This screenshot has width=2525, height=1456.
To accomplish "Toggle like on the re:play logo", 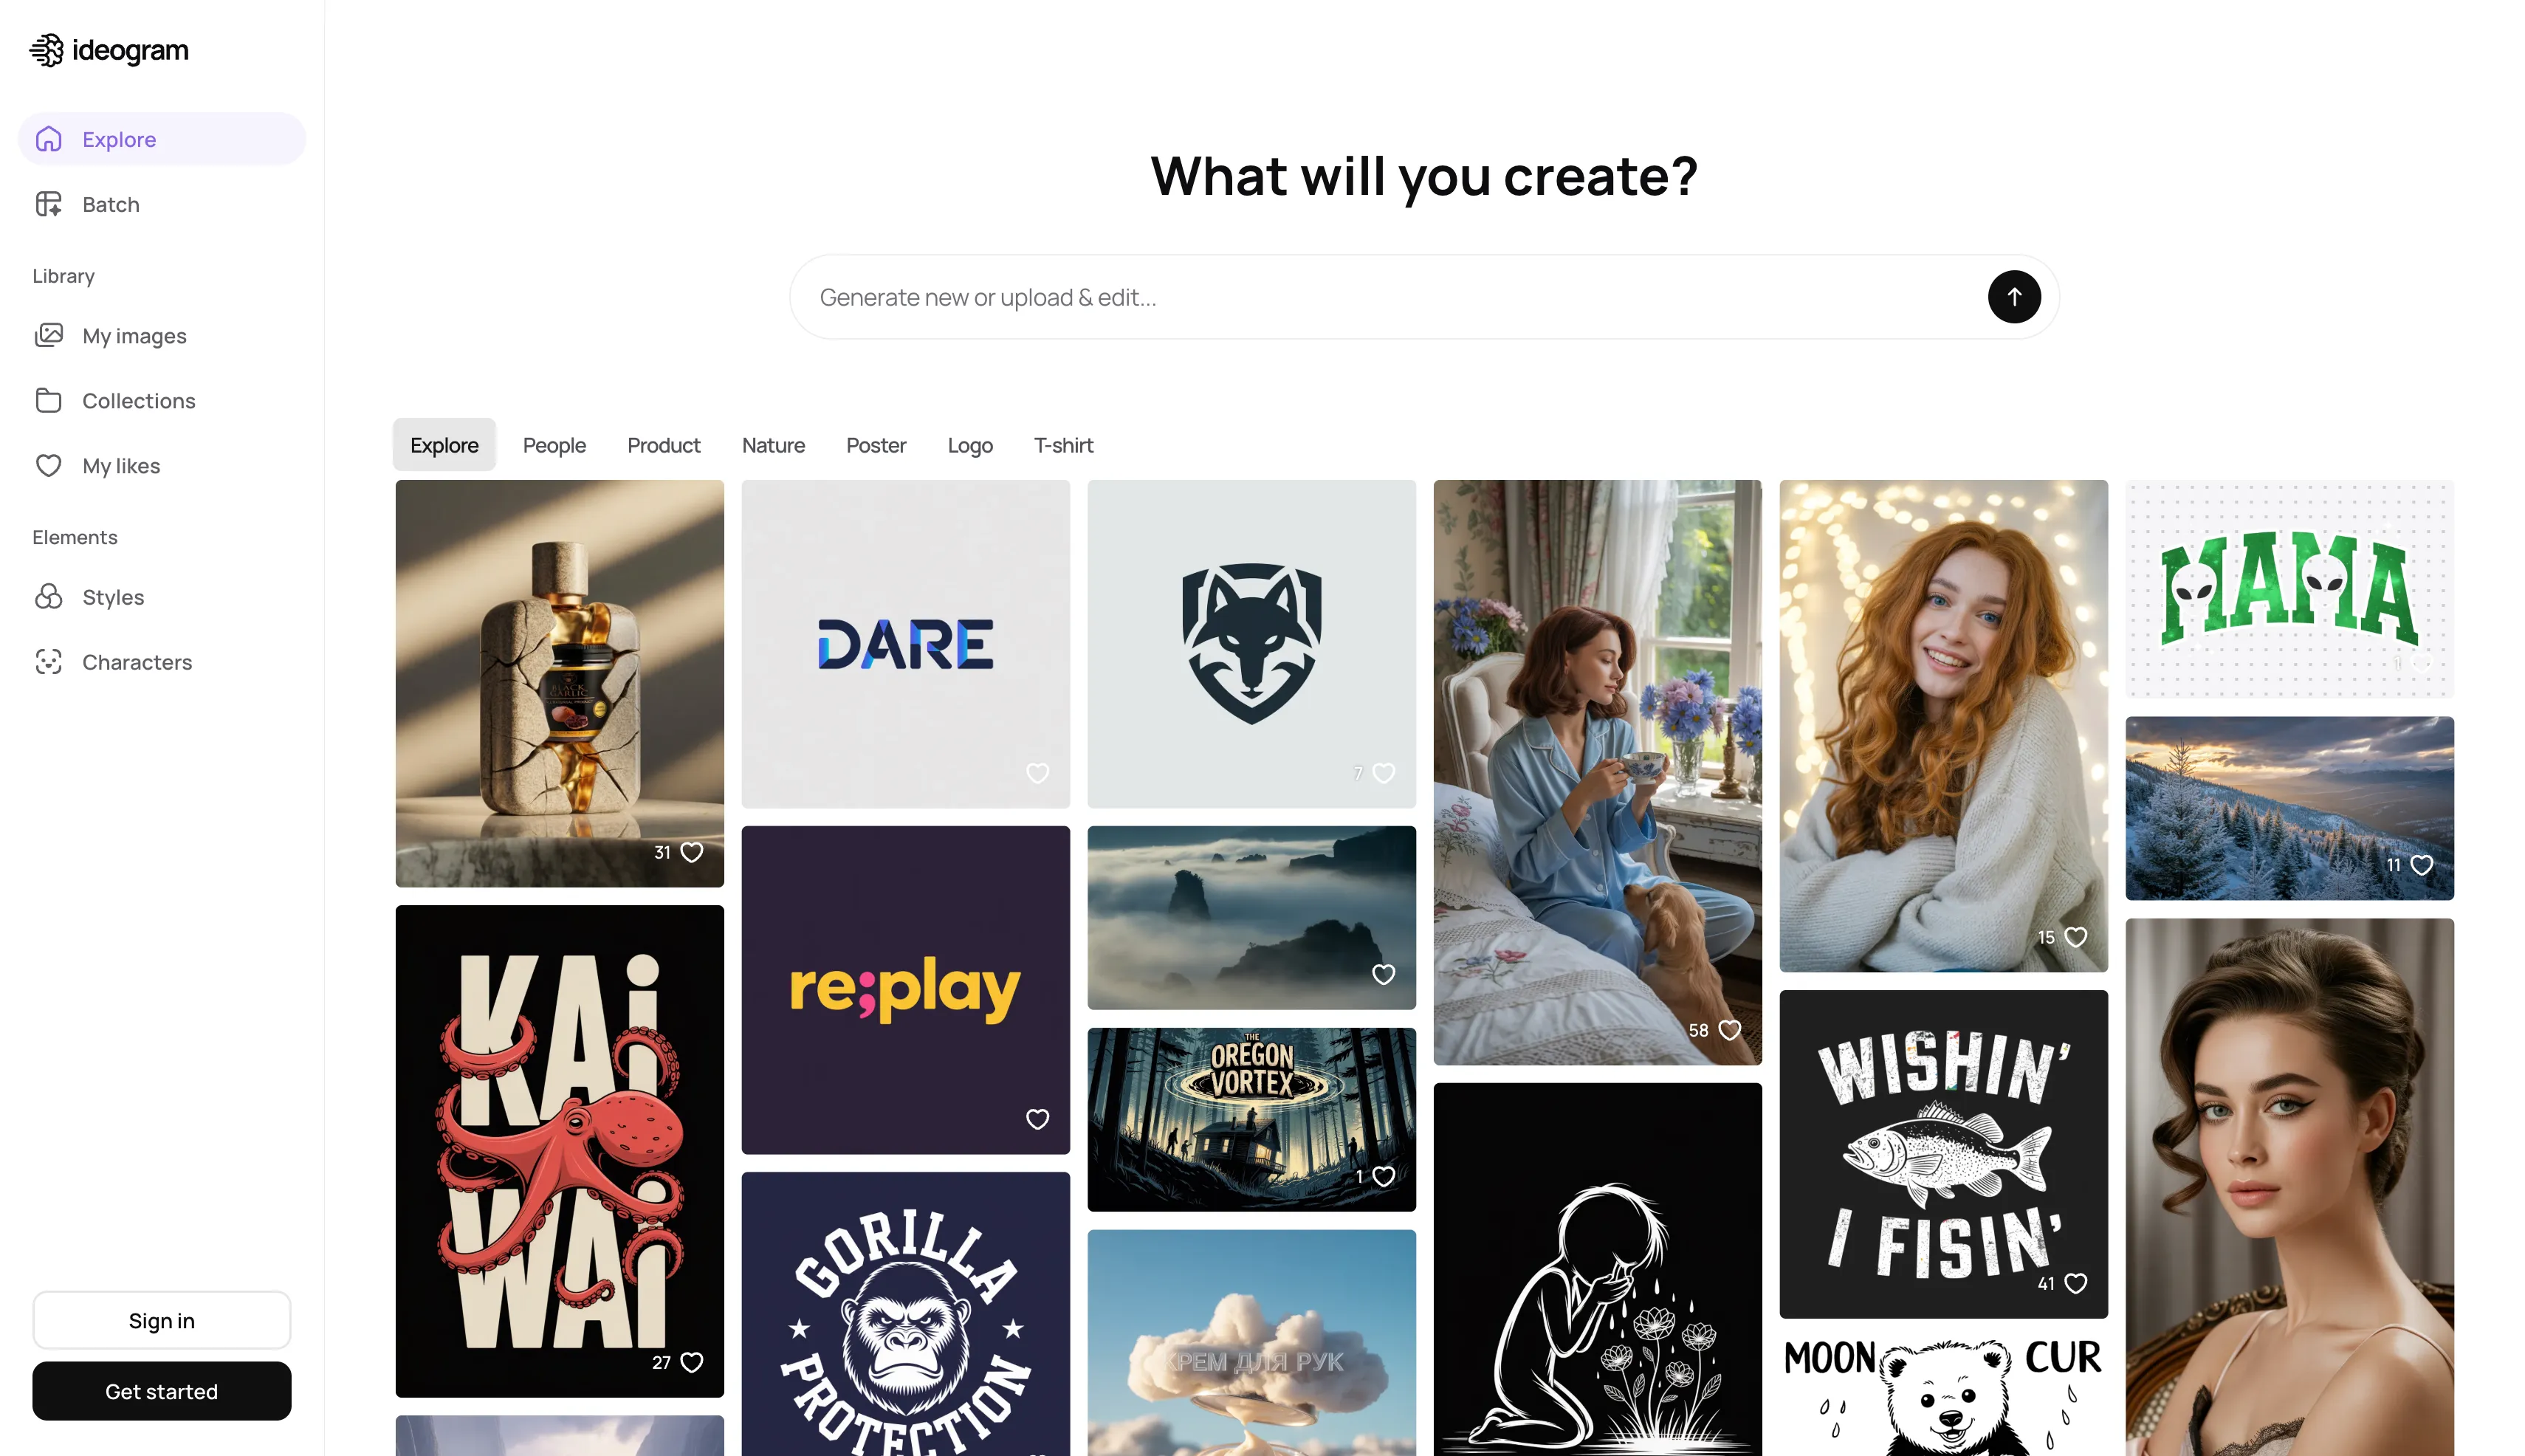I will point(1037,1119).
